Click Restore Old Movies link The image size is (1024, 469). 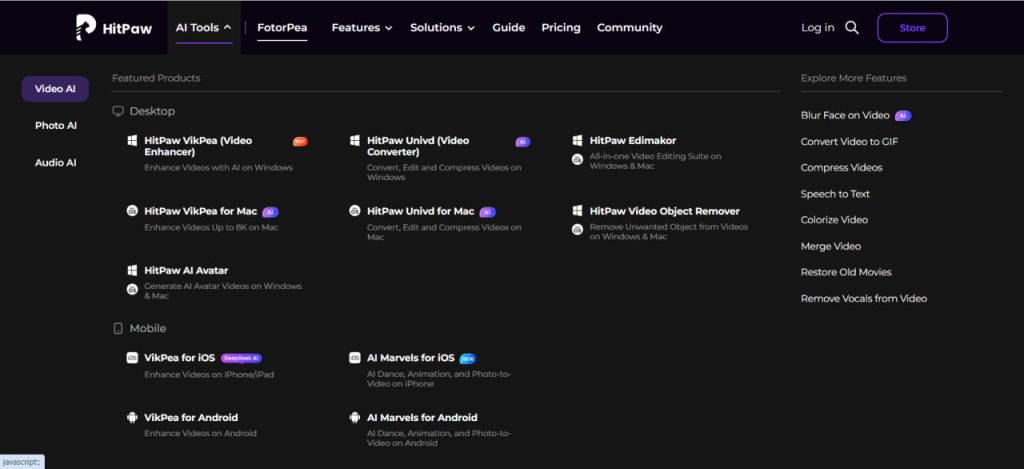(846, 272)
